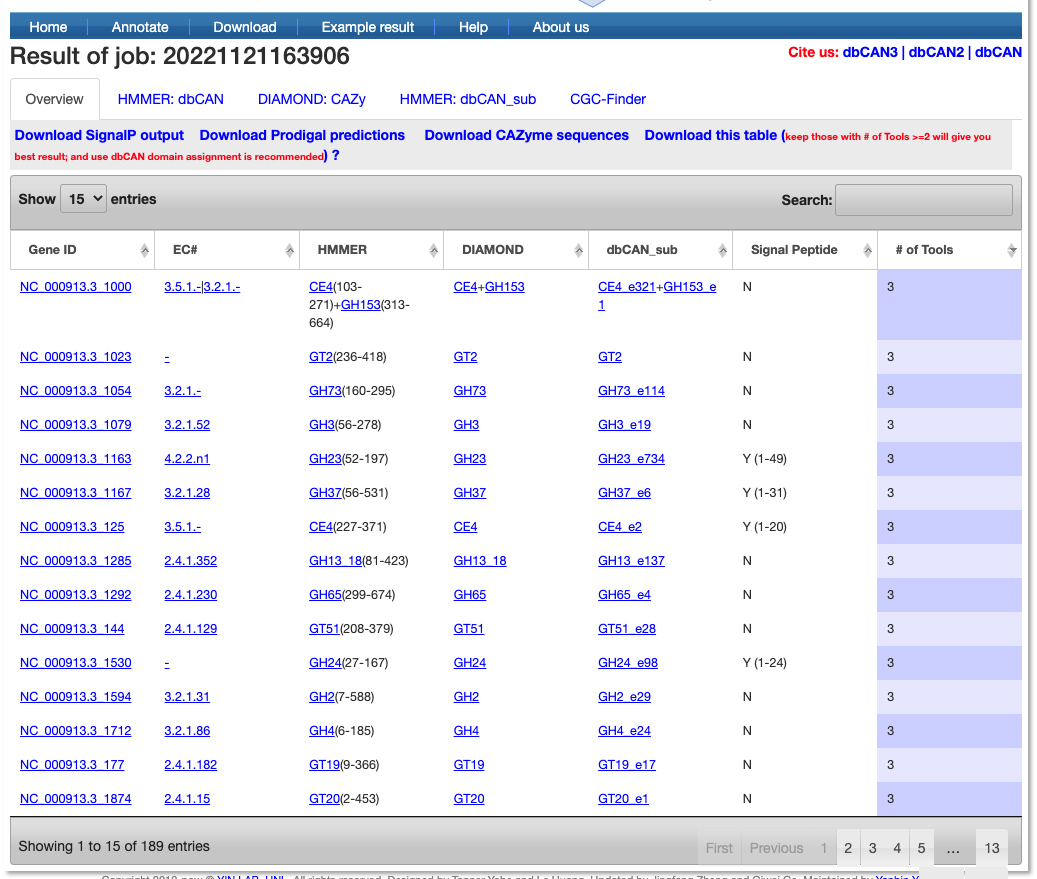Click Download SignalP output link
The height and width of the screenshot is (879, 1037).
[x=99, y=135]
